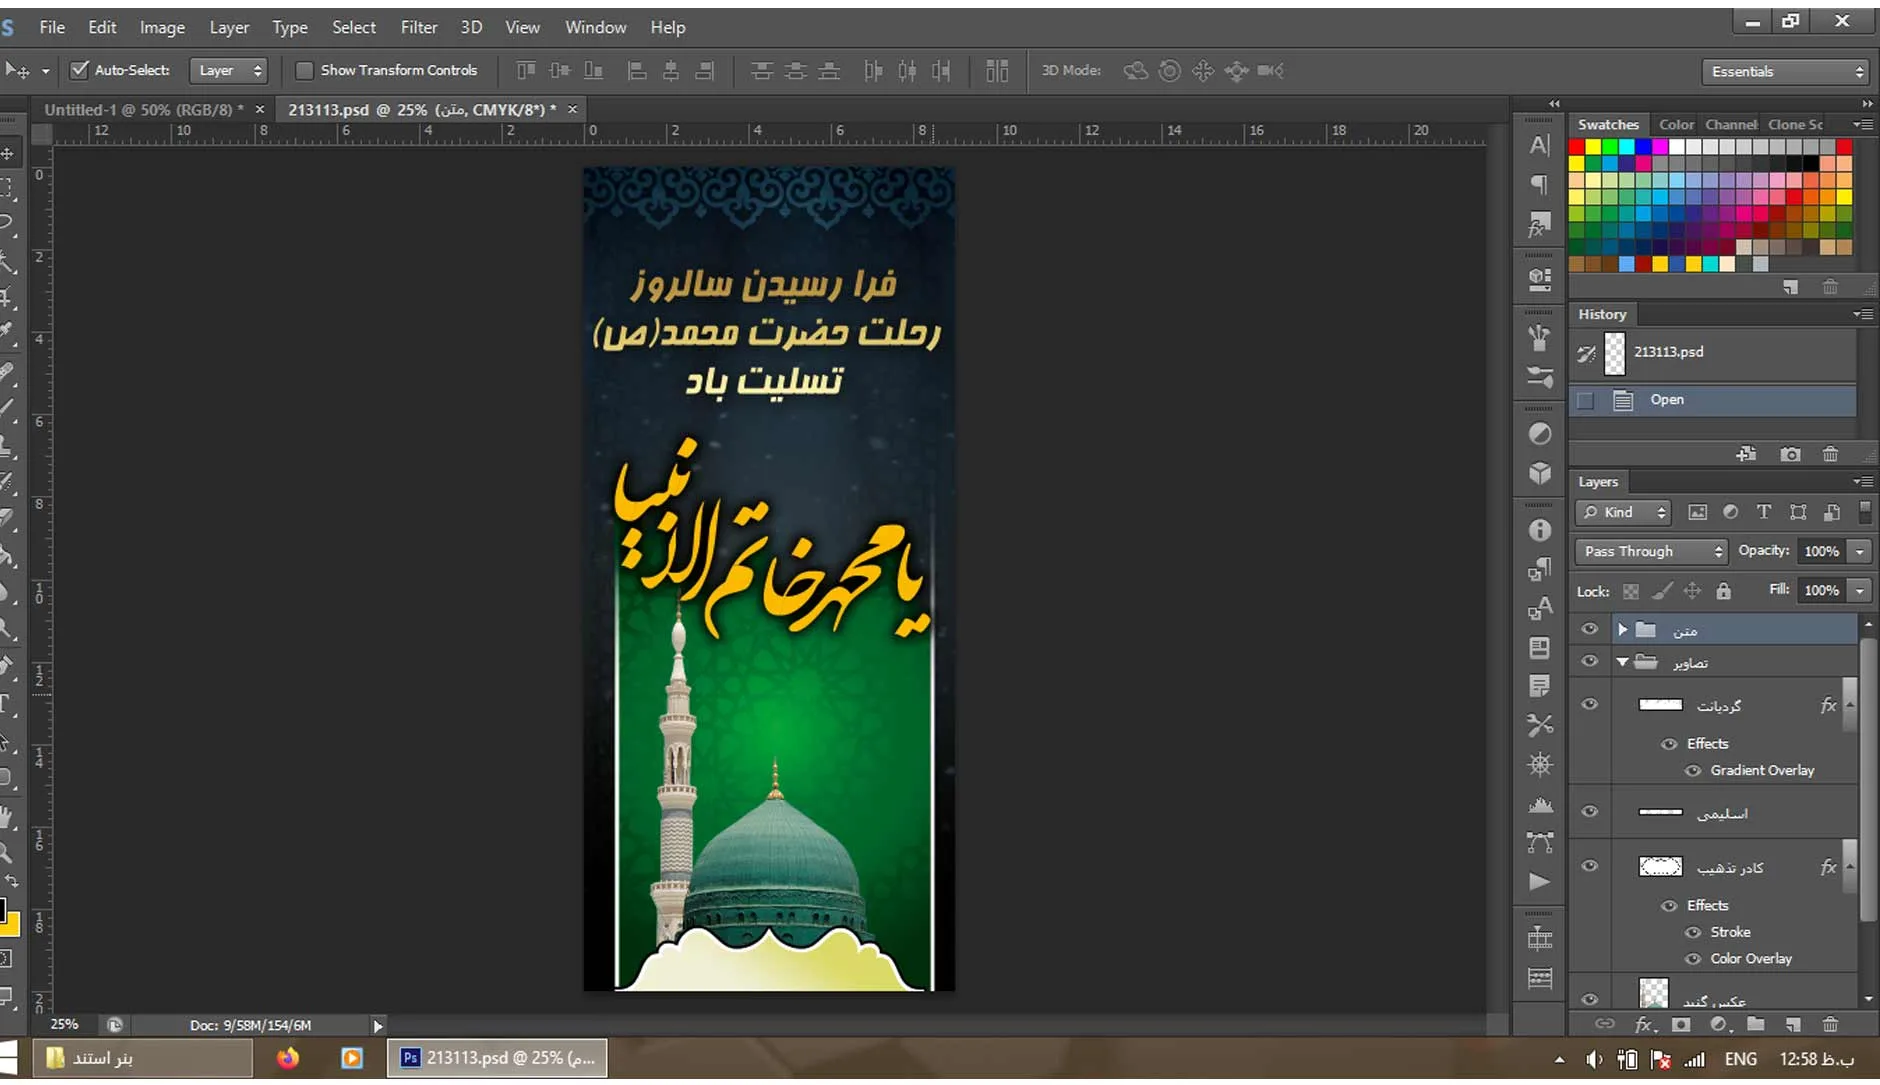Open the Tool Presets wrench icon

pyautogui.click(x=1540, y=725)
